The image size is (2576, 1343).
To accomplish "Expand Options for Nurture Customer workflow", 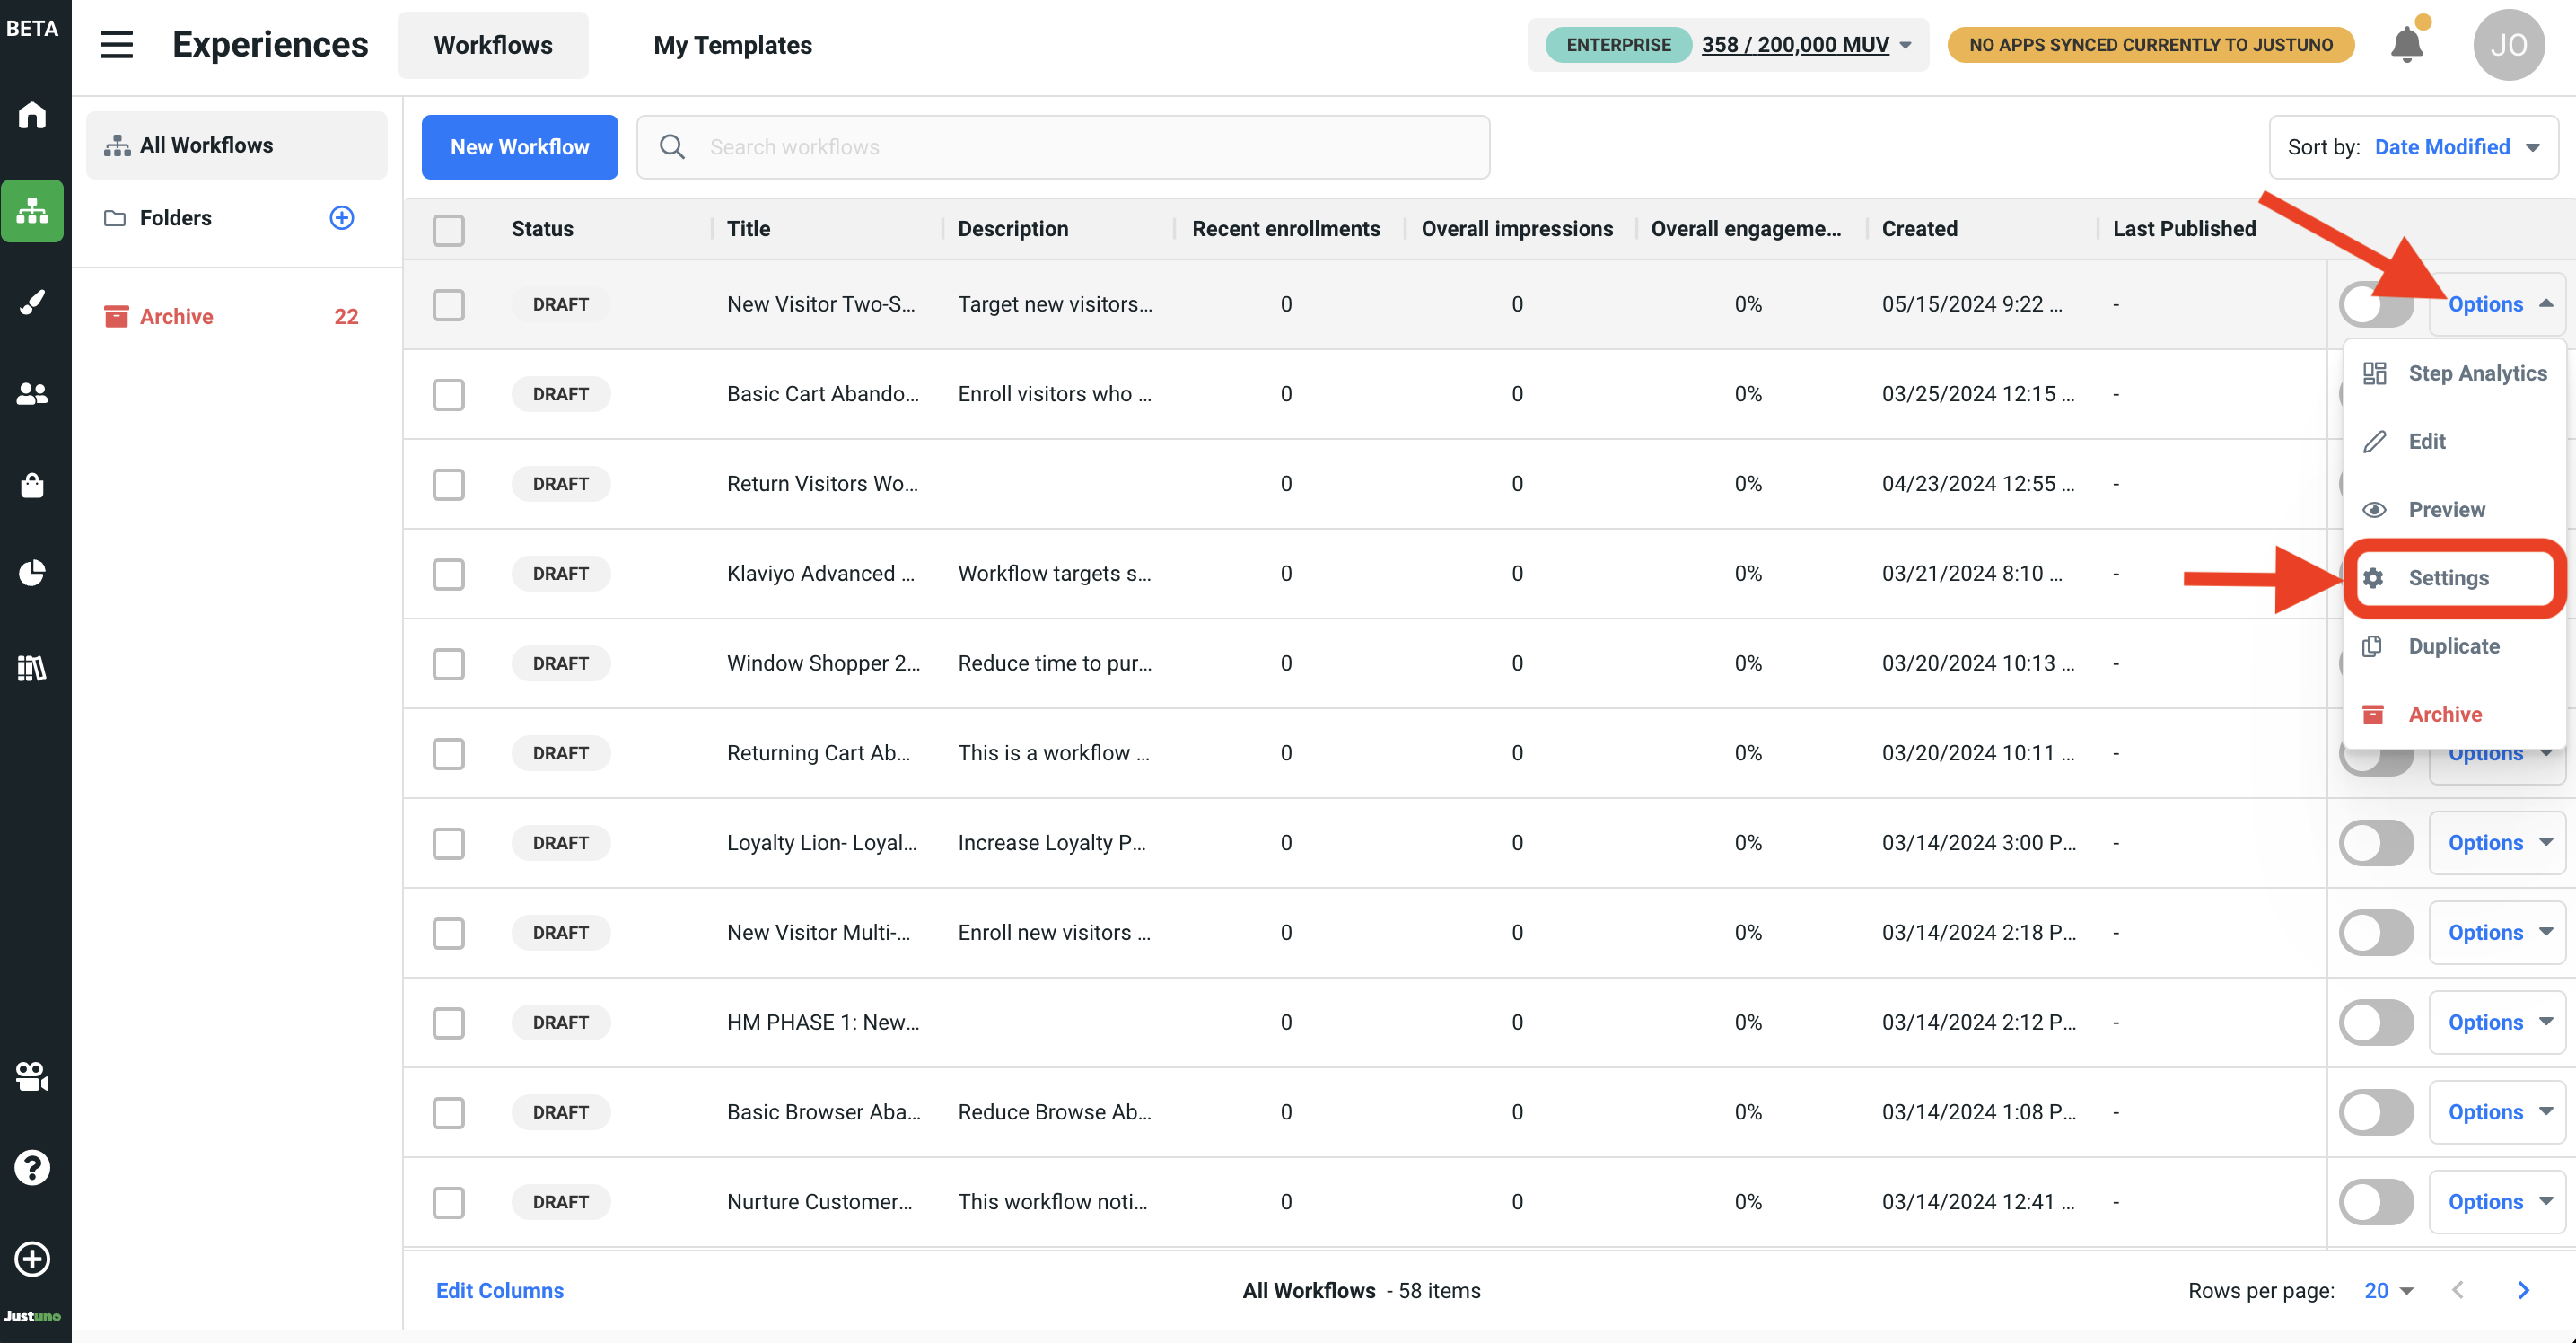I will [2496, 1202].
